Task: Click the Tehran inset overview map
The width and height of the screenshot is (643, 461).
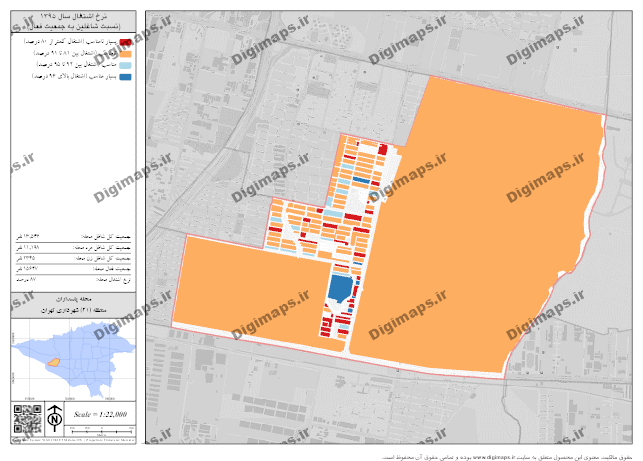Action: coord(73,360)
